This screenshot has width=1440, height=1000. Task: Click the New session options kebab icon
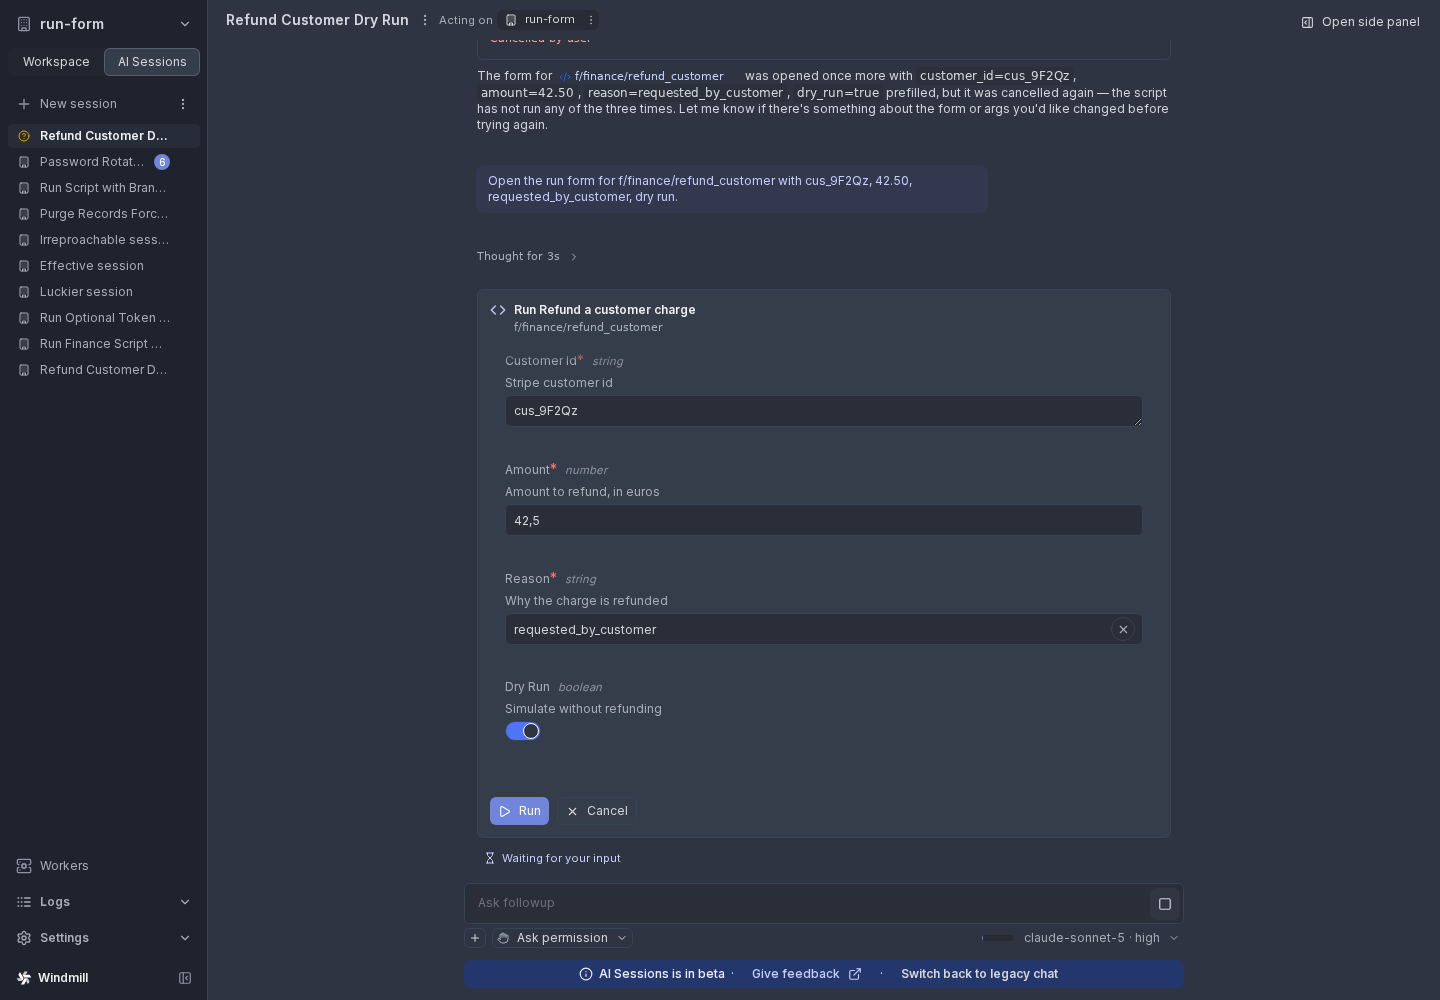[x=183, y=104]
